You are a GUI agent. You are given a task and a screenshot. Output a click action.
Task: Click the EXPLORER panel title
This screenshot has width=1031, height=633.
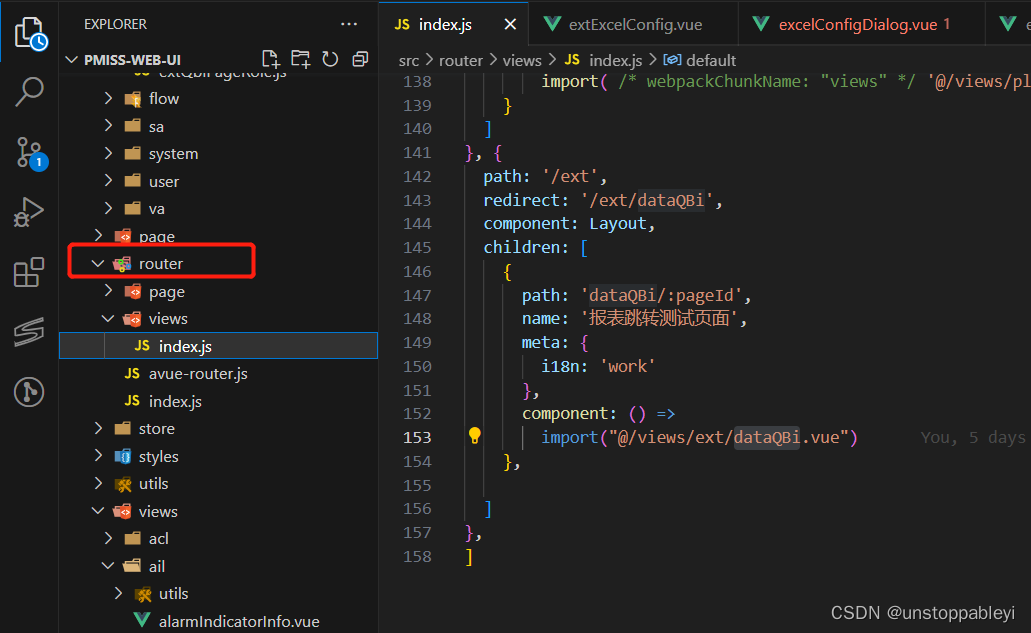pyautogui.click(x=115, y=24)
